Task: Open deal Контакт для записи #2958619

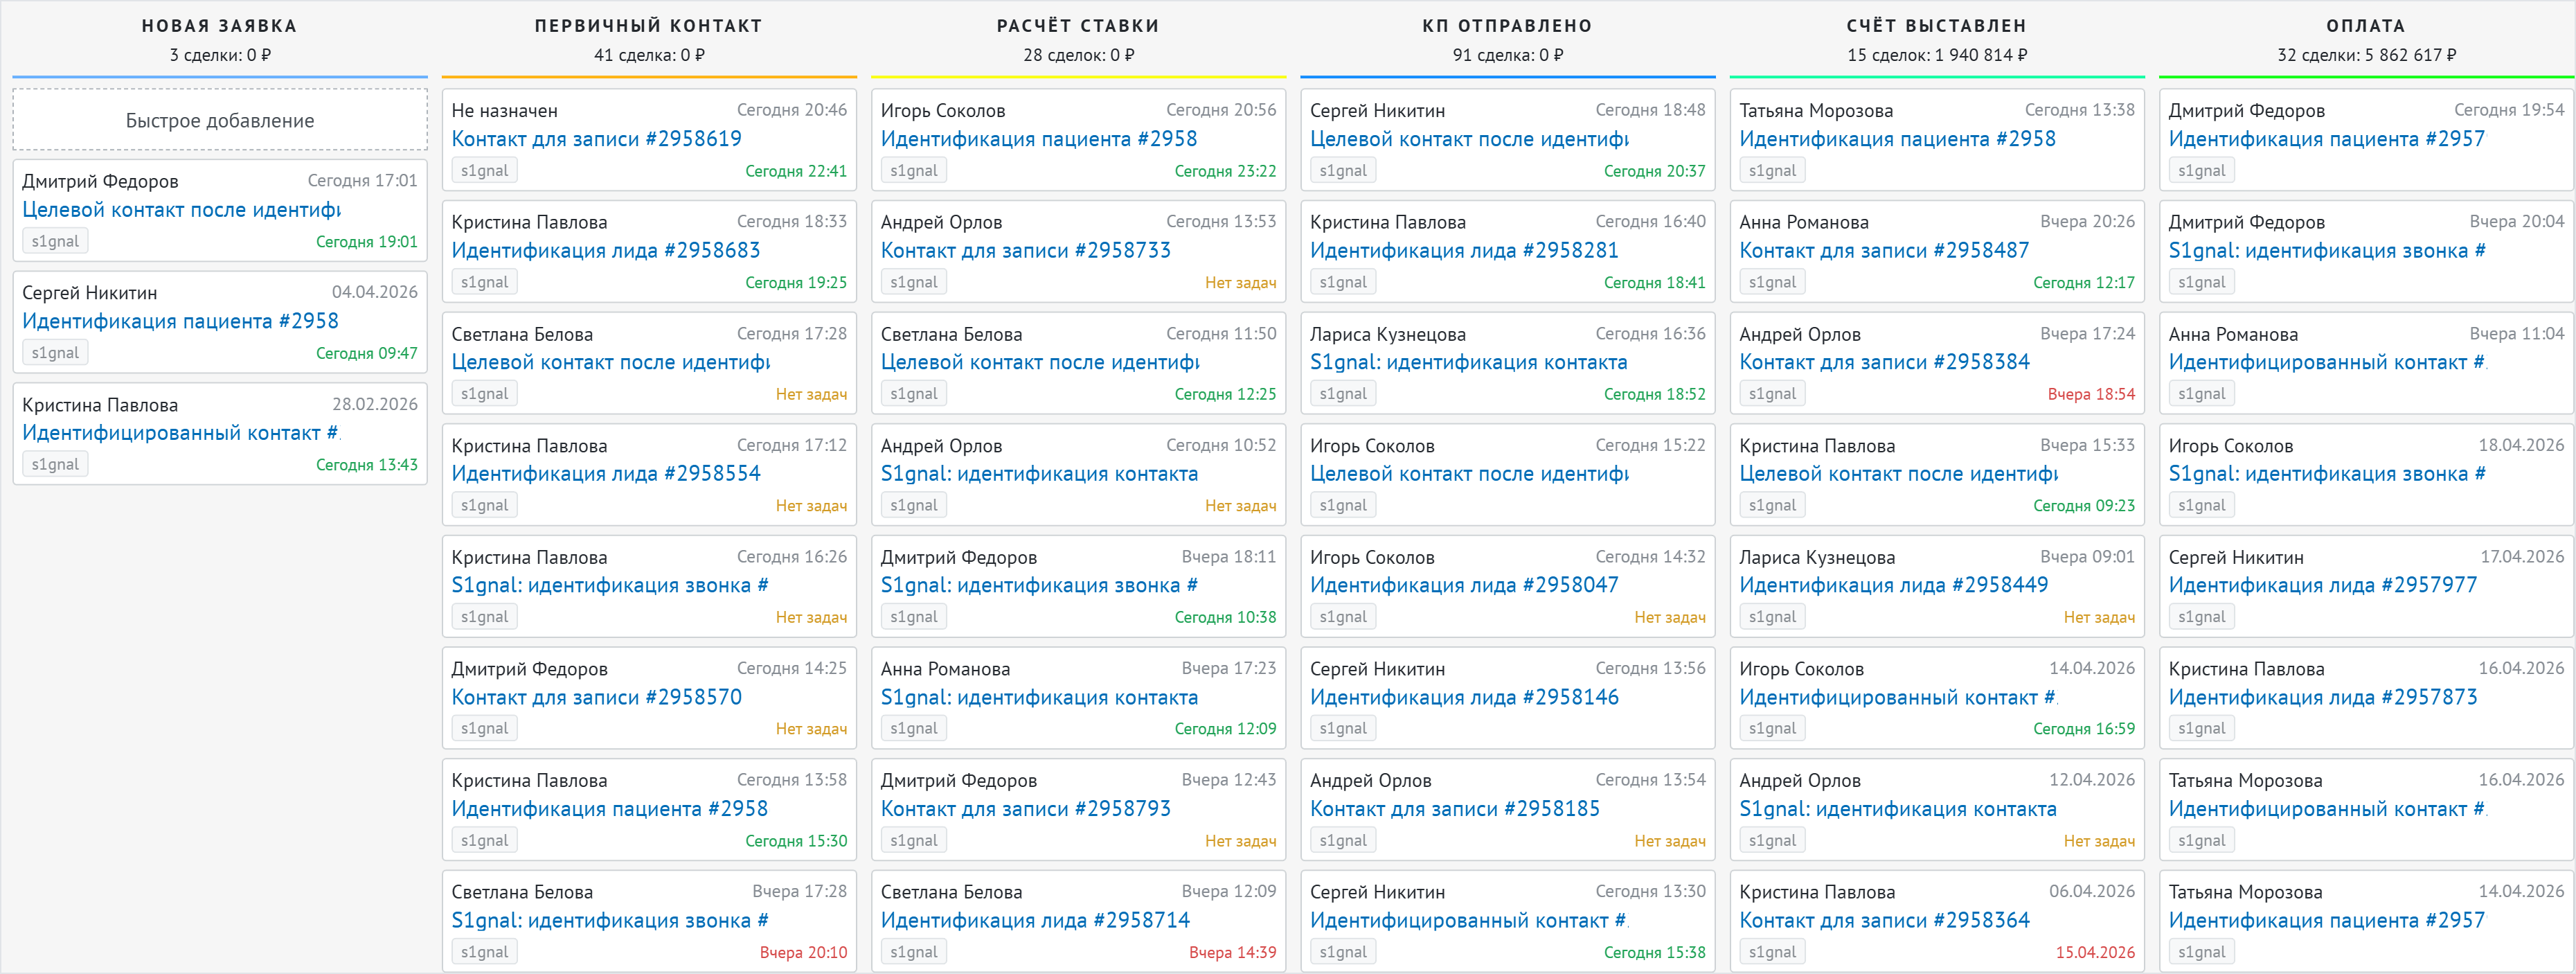Action: click(596, 139)
